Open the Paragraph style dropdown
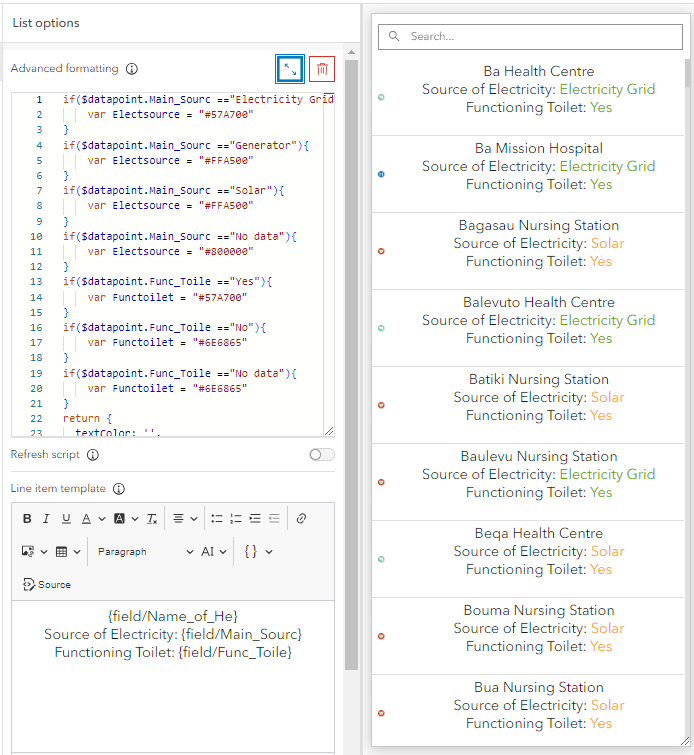Image resolution: width=694 pixels, height=755 pixels. pyautogui.click(x=145, y=552)
